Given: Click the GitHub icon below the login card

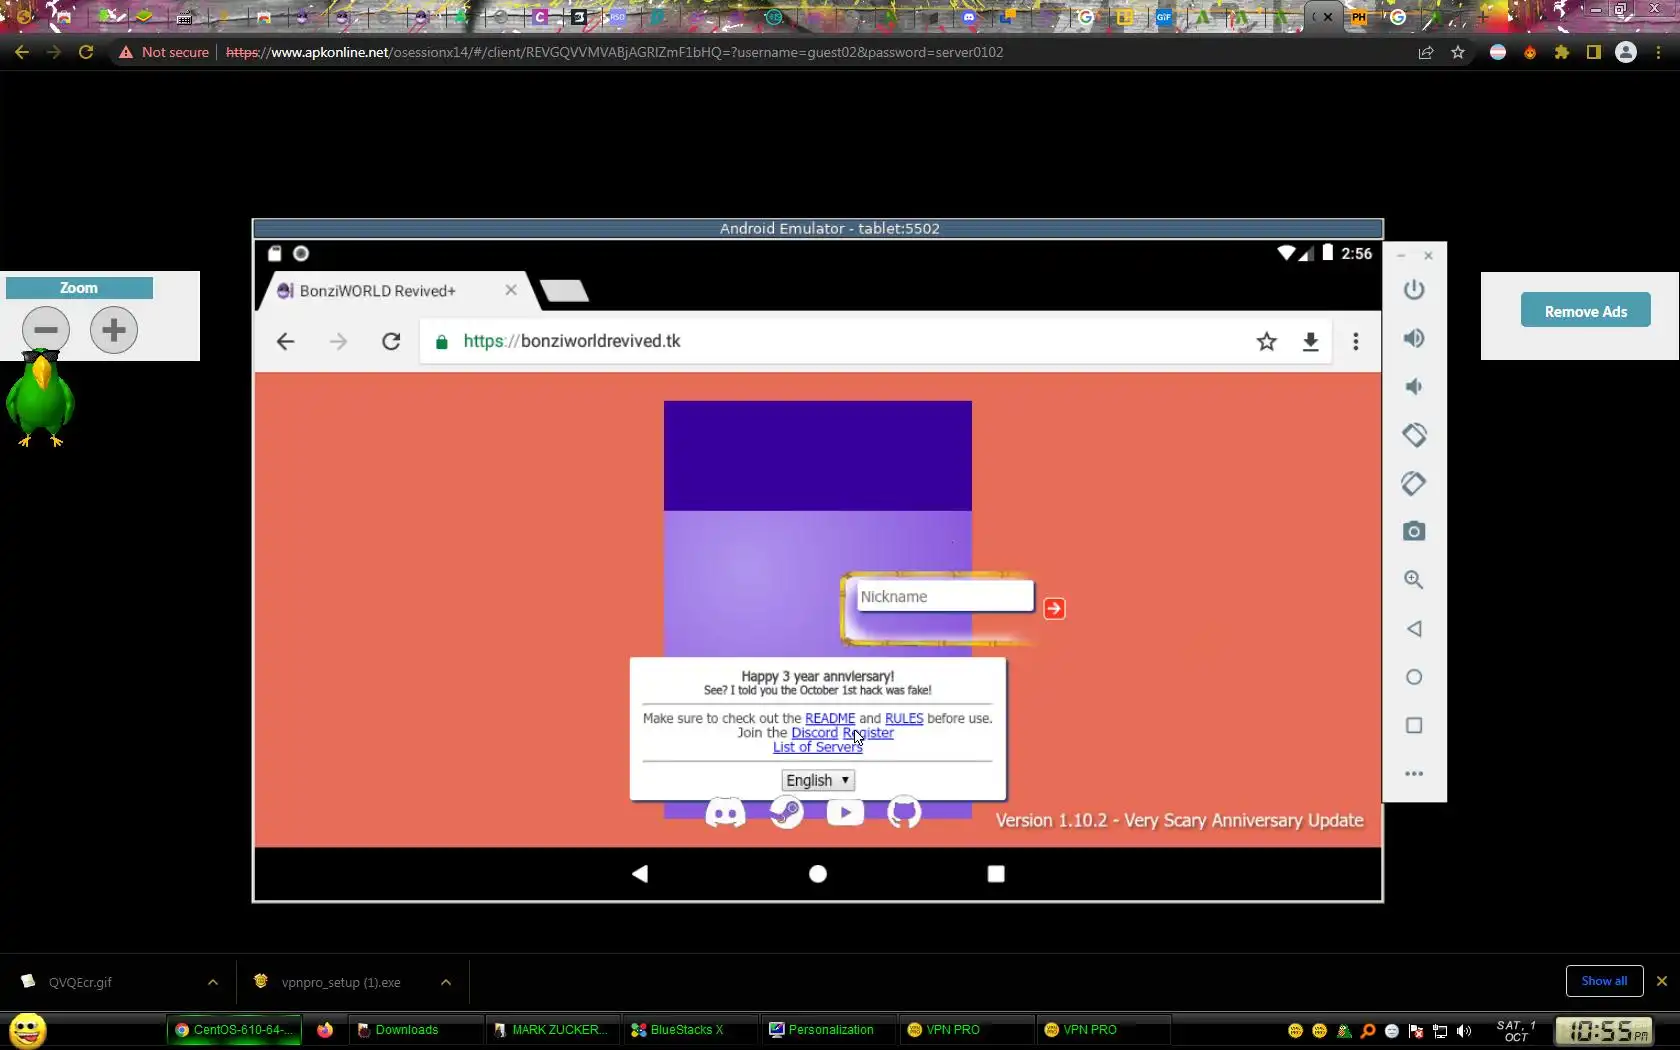Looking at the screenshot, I should coord(904,813).
